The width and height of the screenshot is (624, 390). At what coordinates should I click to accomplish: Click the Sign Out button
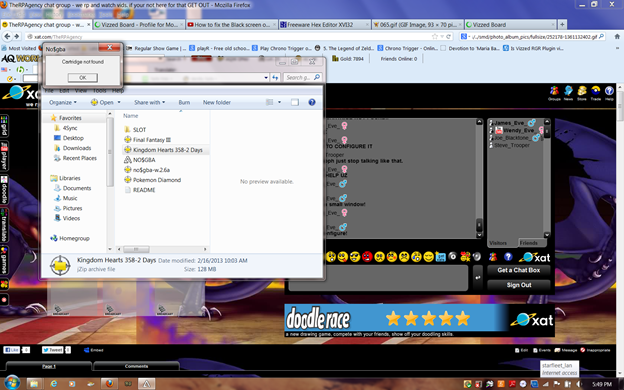click(519, 285)
